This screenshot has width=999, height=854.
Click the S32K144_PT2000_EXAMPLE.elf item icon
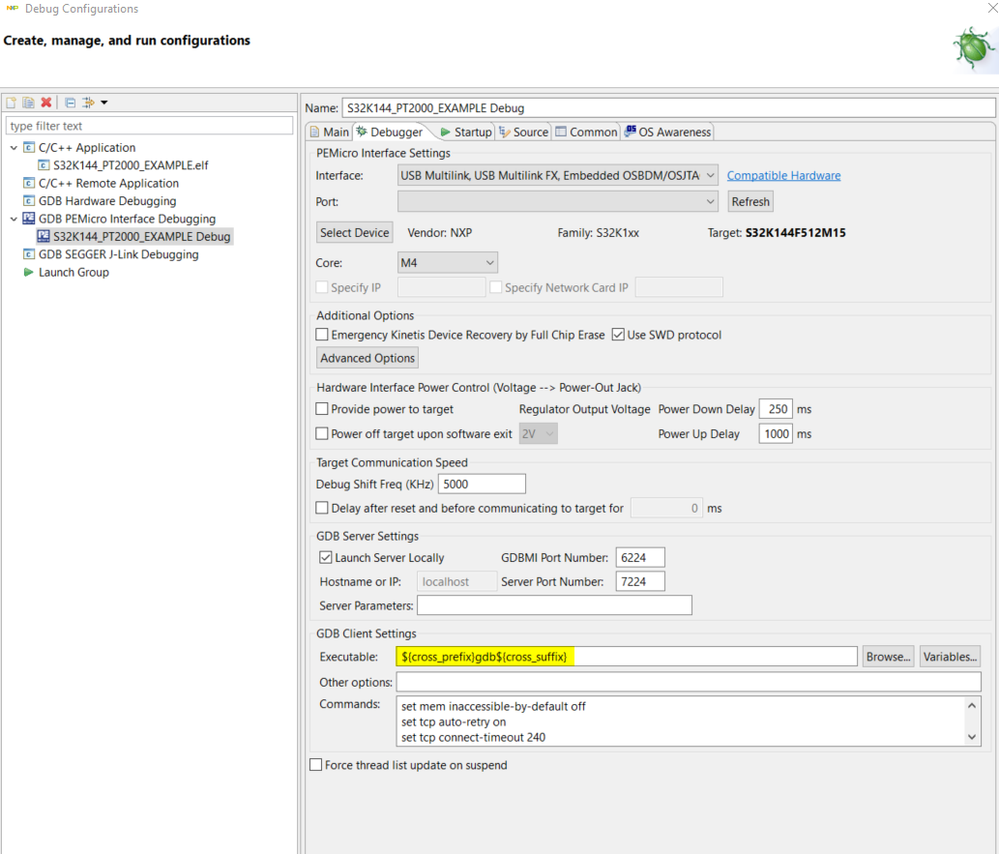click(x=43, y=165)
